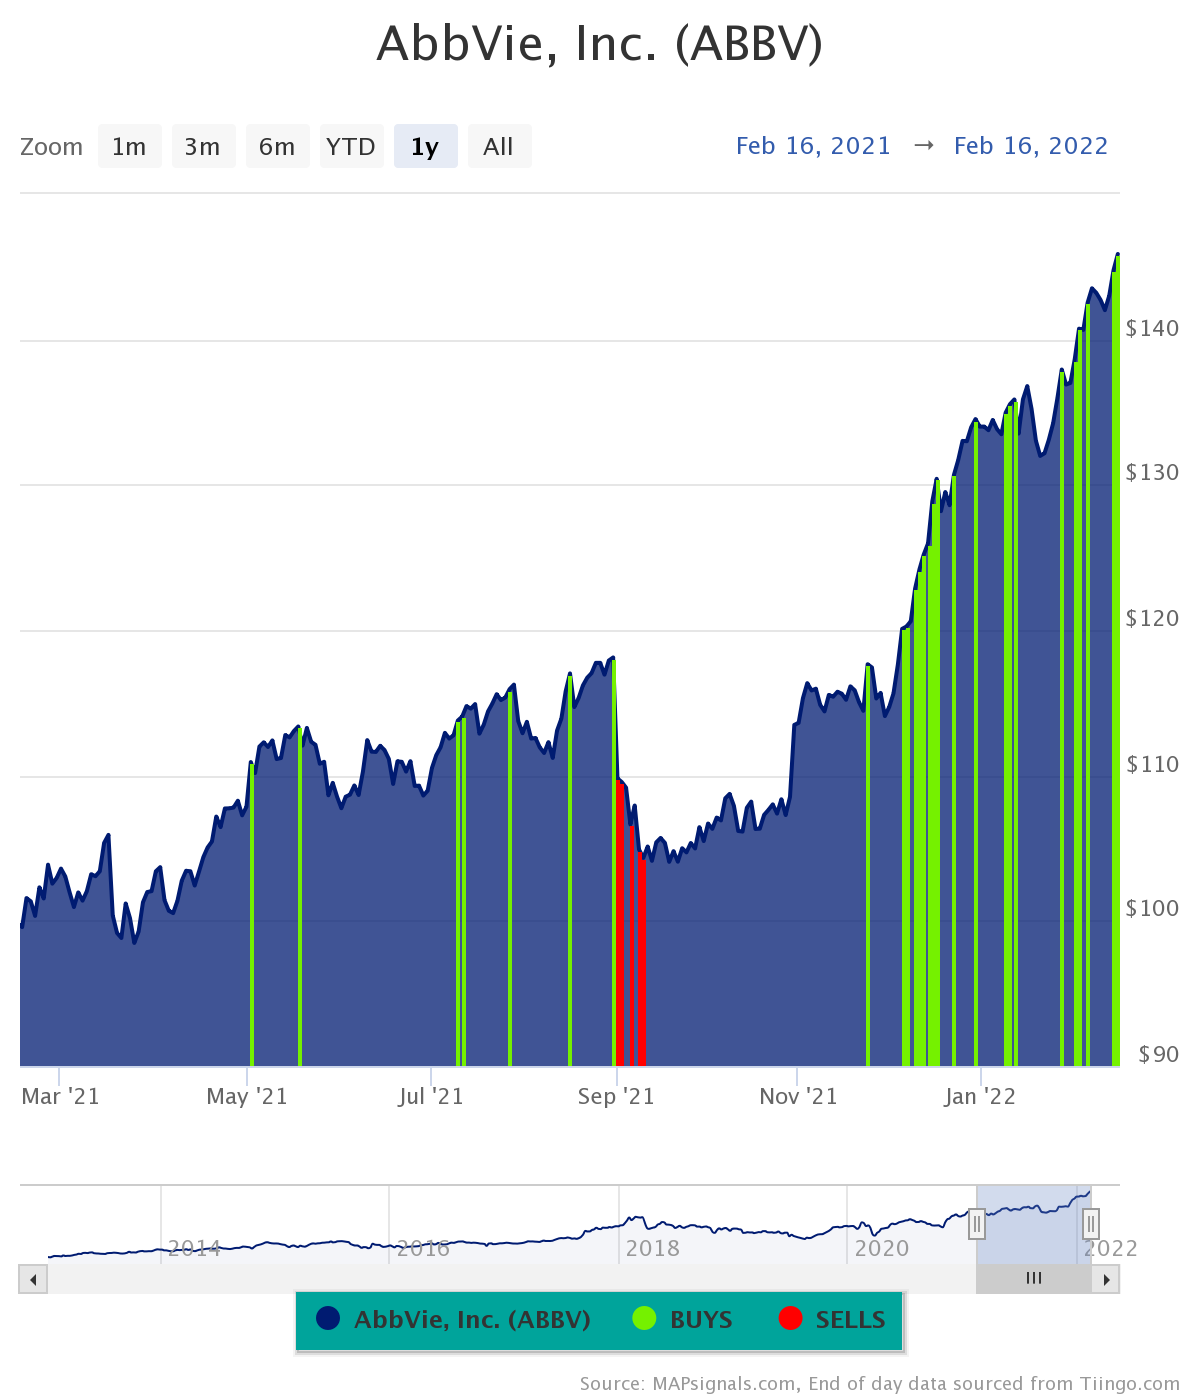Click the AbbVie, Inc. (ABBV) chart title

pyautogui.click(x=600, y=44)
